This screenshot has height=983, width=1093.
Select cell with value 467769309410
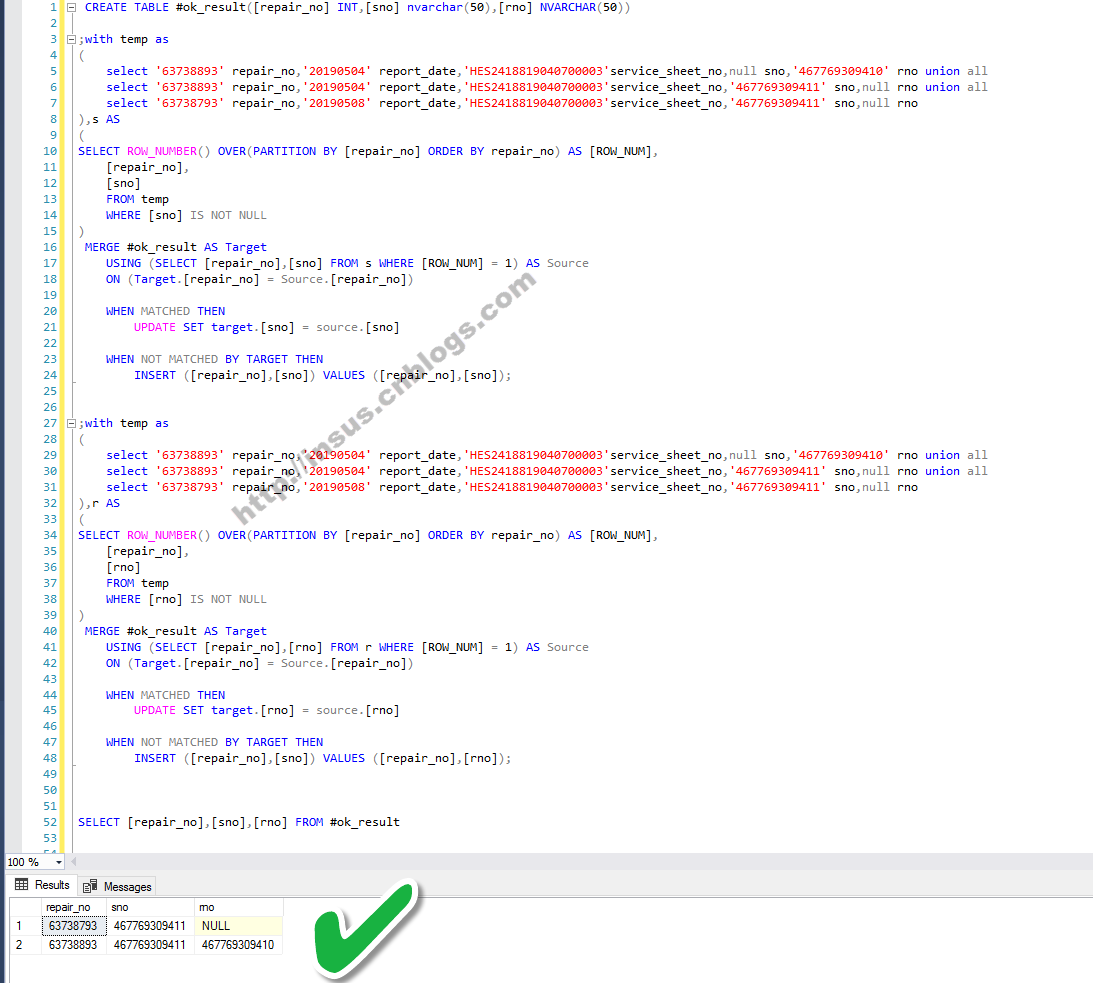[238, 945]
